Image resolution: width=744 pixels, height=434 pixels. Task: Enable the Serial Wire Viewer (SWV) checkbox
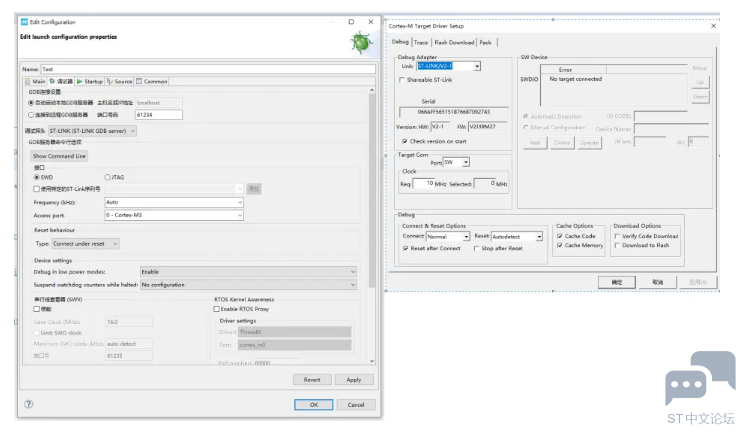click(x=37, y=309)
